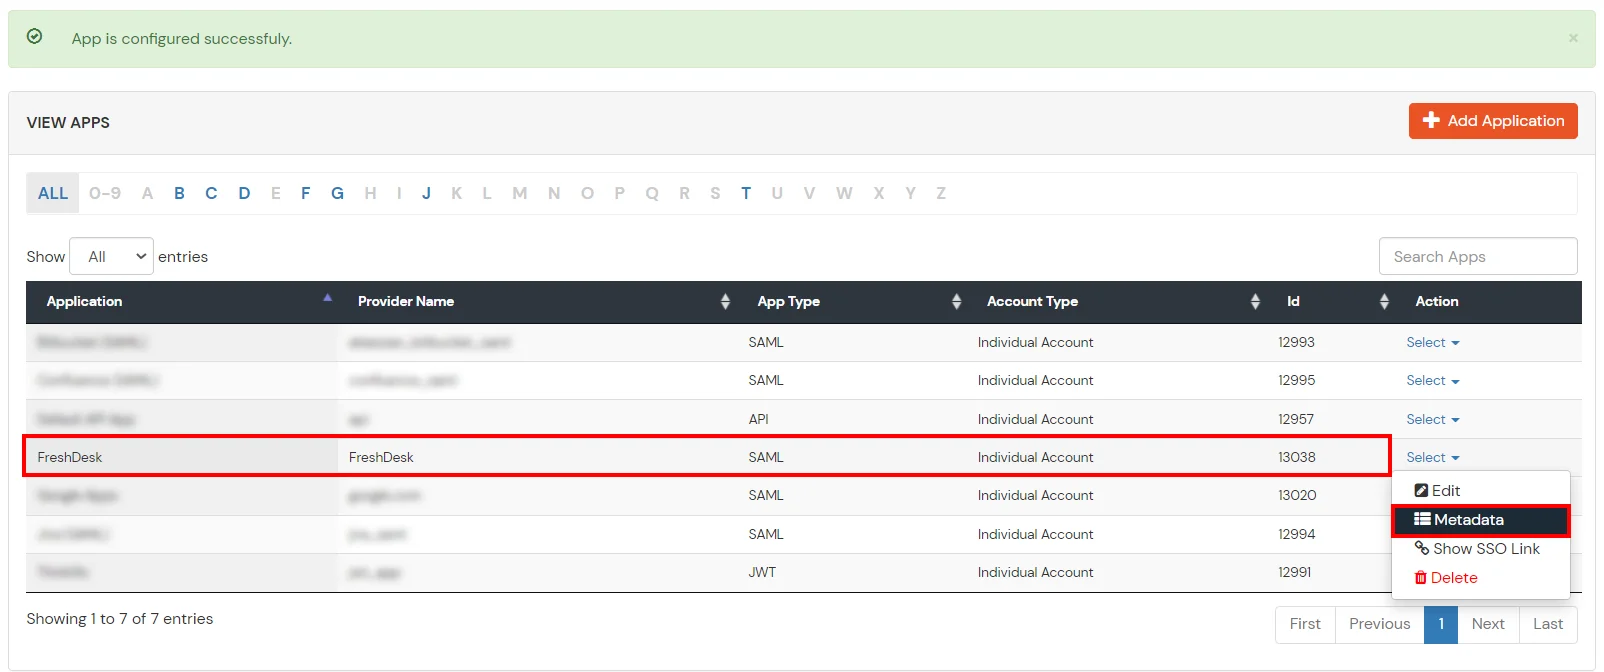Filter apps by letter G
Image resolution: width=1604 pixels, height=672 pixels.
pos(338,193)
